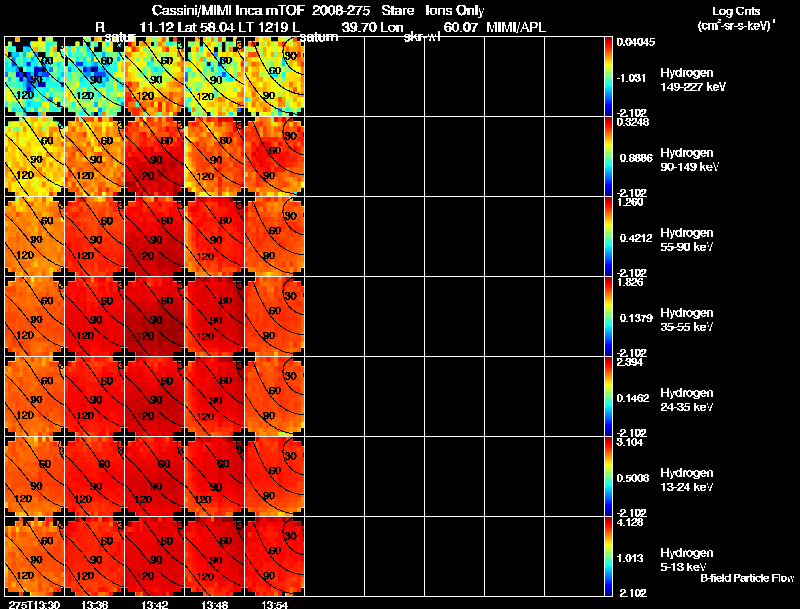This screenshot has width=800, height=609.
Task: Click the '0.4212' colorbar midpoint value
Action: pyautogui.click(x=636, y=238)
